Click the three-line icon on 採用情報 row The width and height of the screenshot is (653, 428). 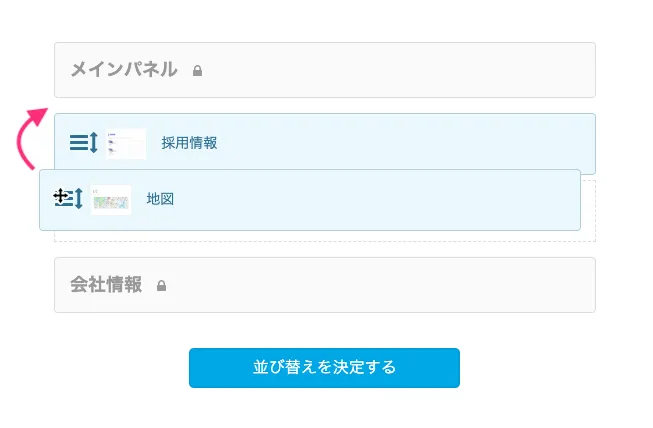point(78,143)
